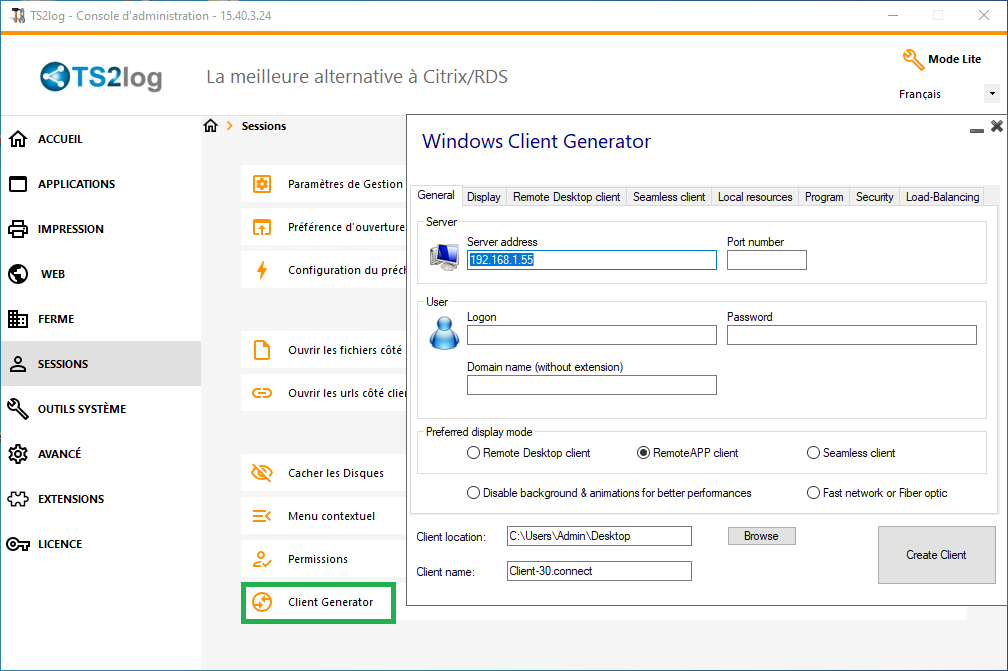The height and width of the screenshot is (671, 1008).
Task: Go to APPLICATIONS in sidebar menu
Action: click(x=100, y=184)
